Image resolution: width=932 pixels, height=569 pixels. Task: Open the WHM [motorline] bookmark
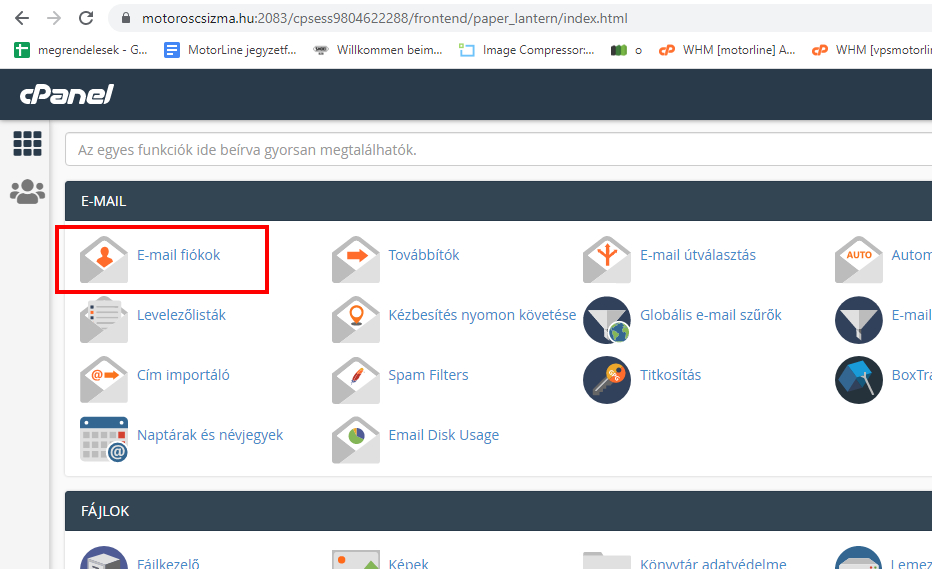728,49
